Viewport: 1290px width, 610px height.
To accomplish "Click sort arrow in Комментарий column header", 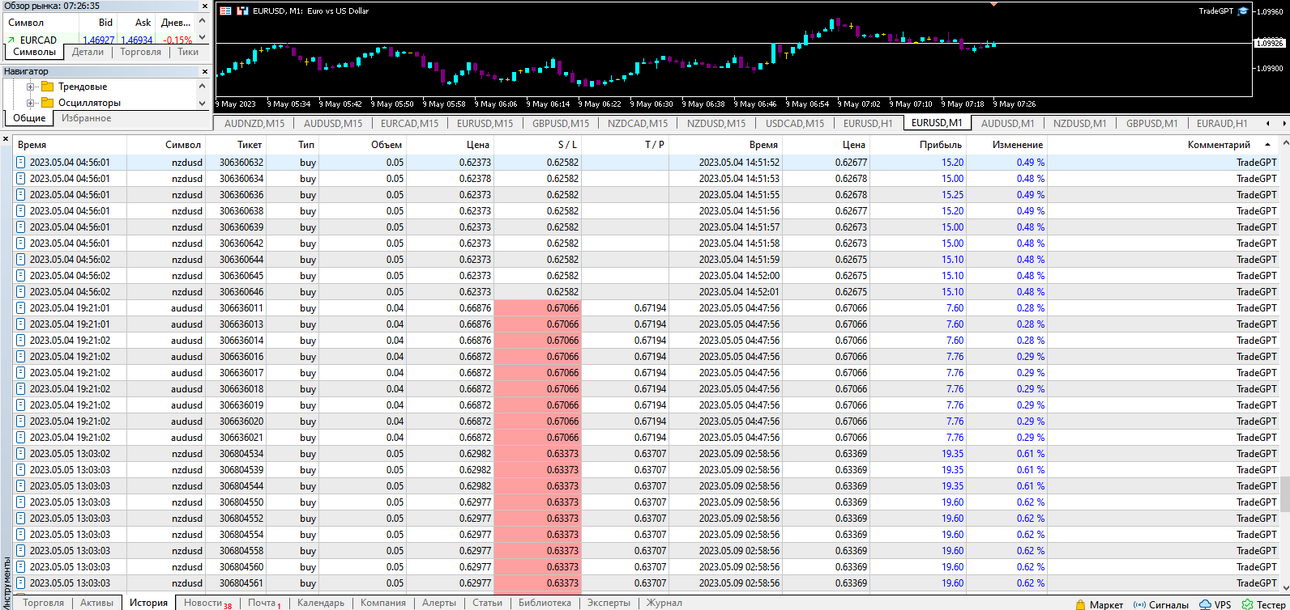I will tap(1267, 145).
